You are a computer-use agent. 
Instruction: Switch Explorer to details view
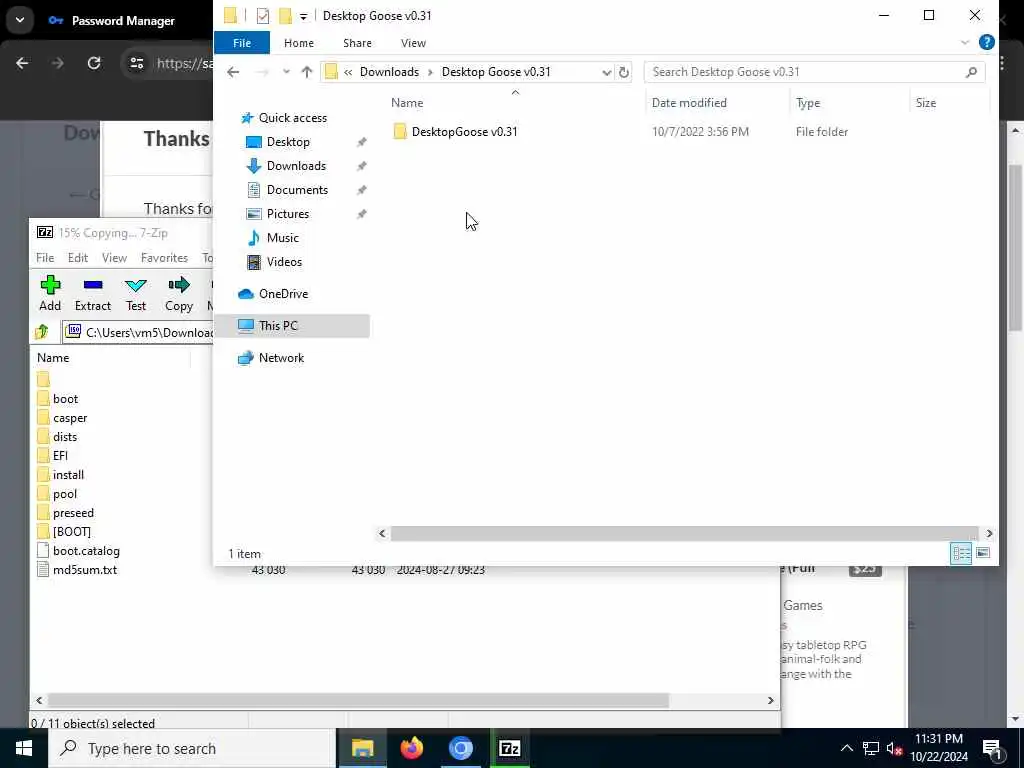click(961, 553)
